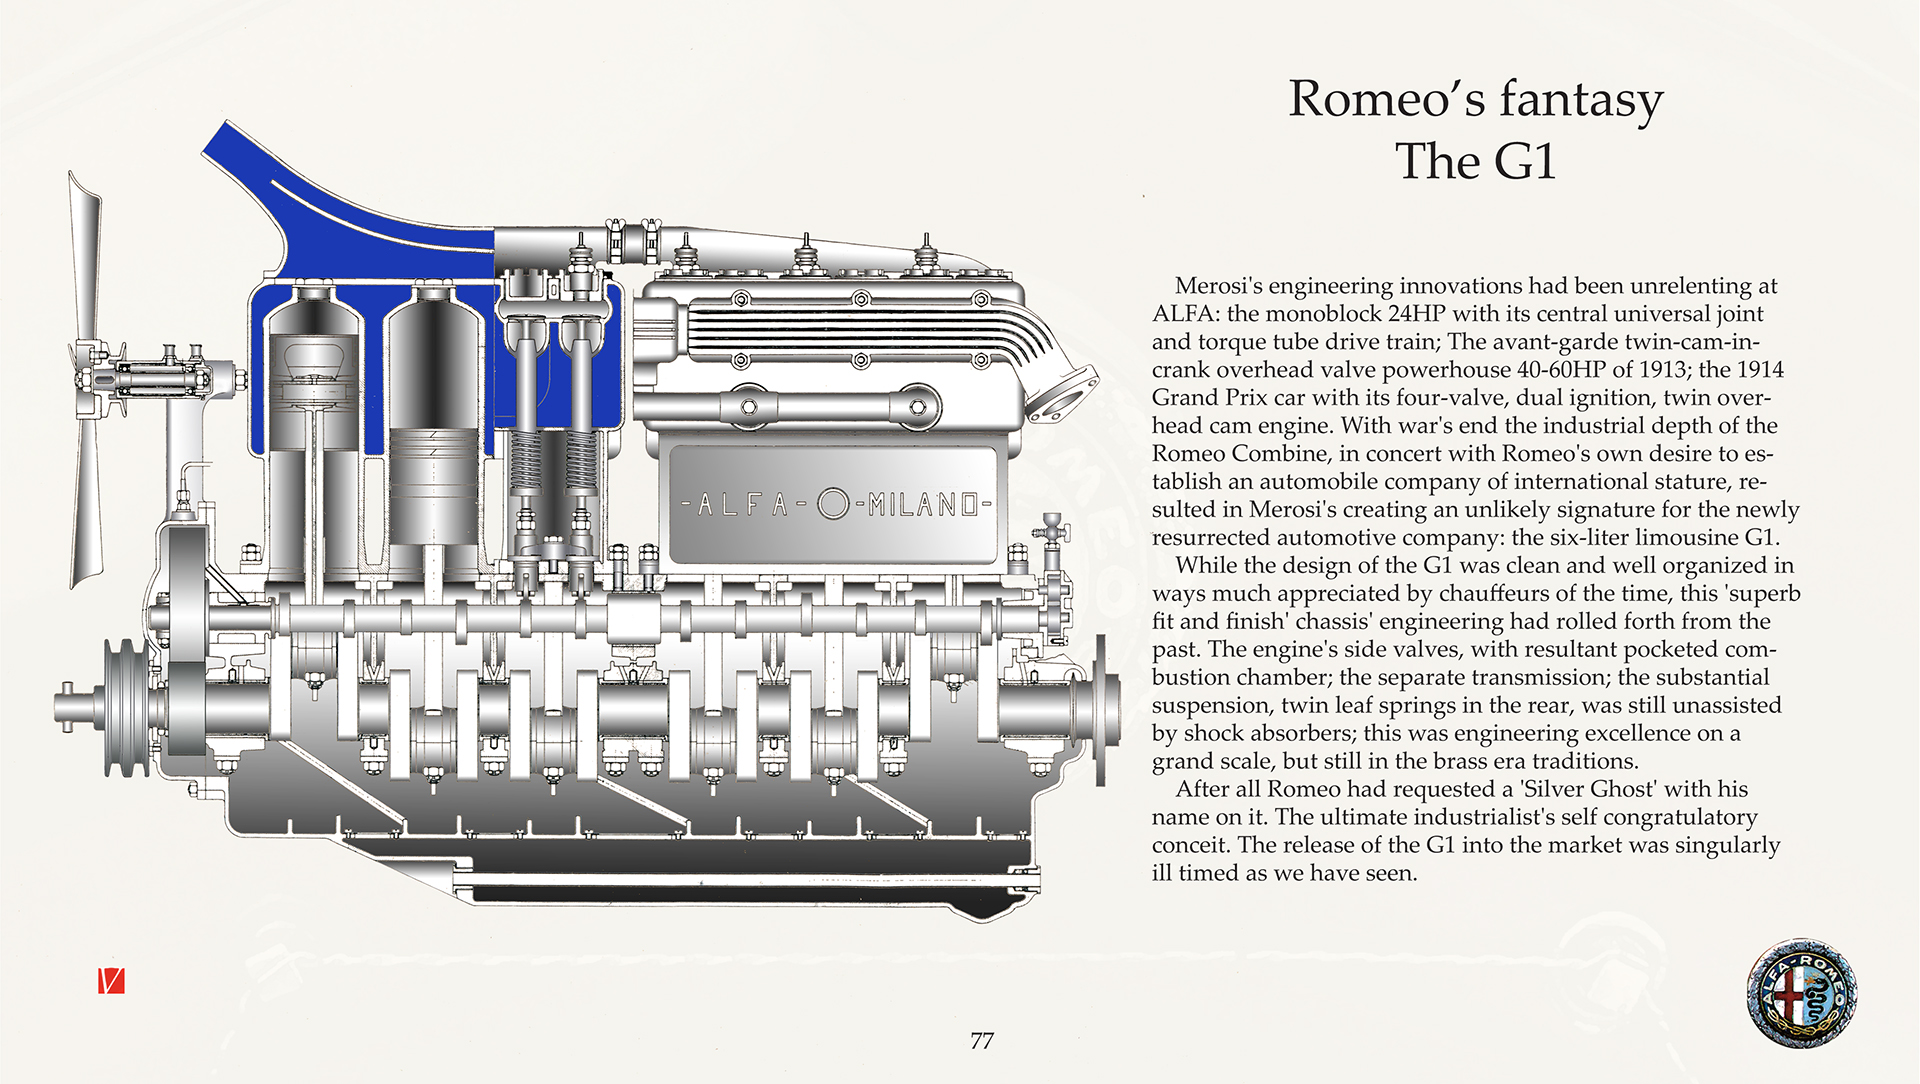This screenshot has height=1084, width=1920.
Task: Click the subtitle "The G1"
Action: (1475, 161)
